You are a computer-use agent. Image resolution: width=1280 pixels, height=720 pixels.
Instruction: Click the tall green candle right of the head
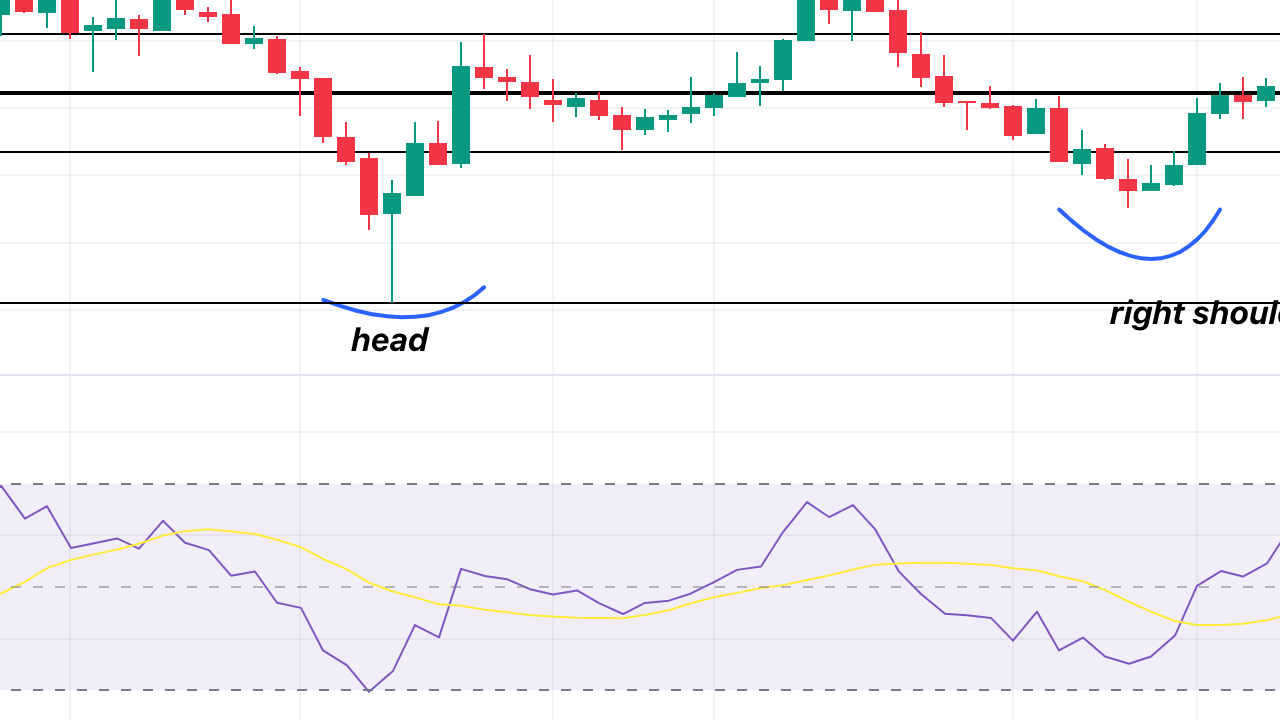[461, 115]
